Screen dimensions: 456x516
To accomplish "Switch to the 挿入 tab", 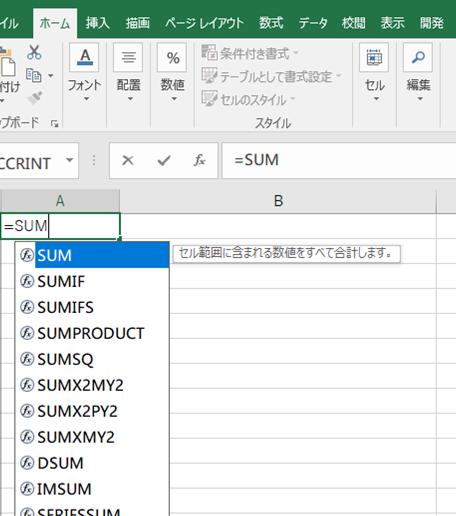I will point(98,23).
